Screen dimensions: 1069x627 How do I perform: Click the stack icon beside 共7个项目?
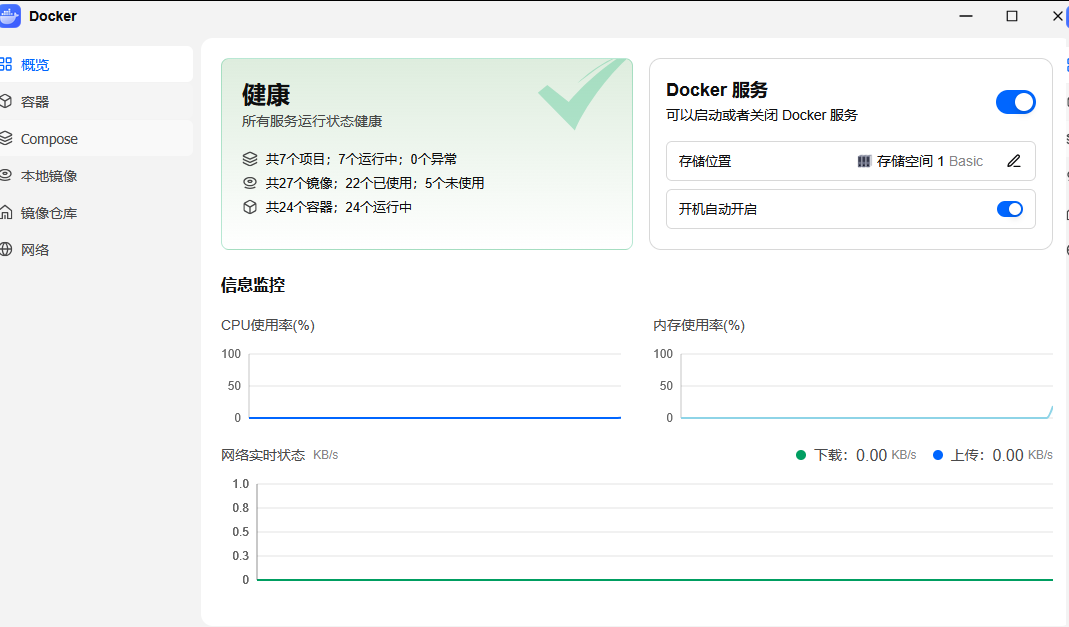click(250, 159)
